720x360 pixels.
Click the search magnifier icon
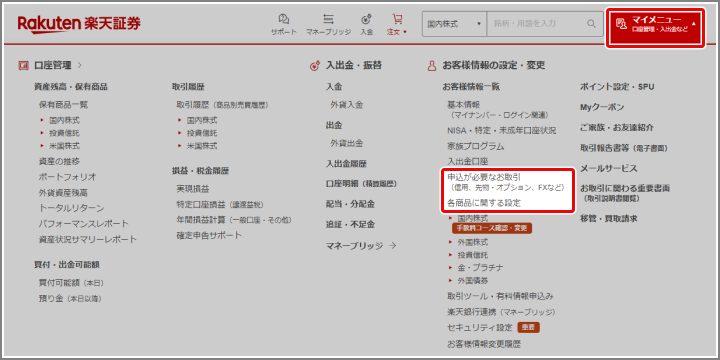(591, 23)
